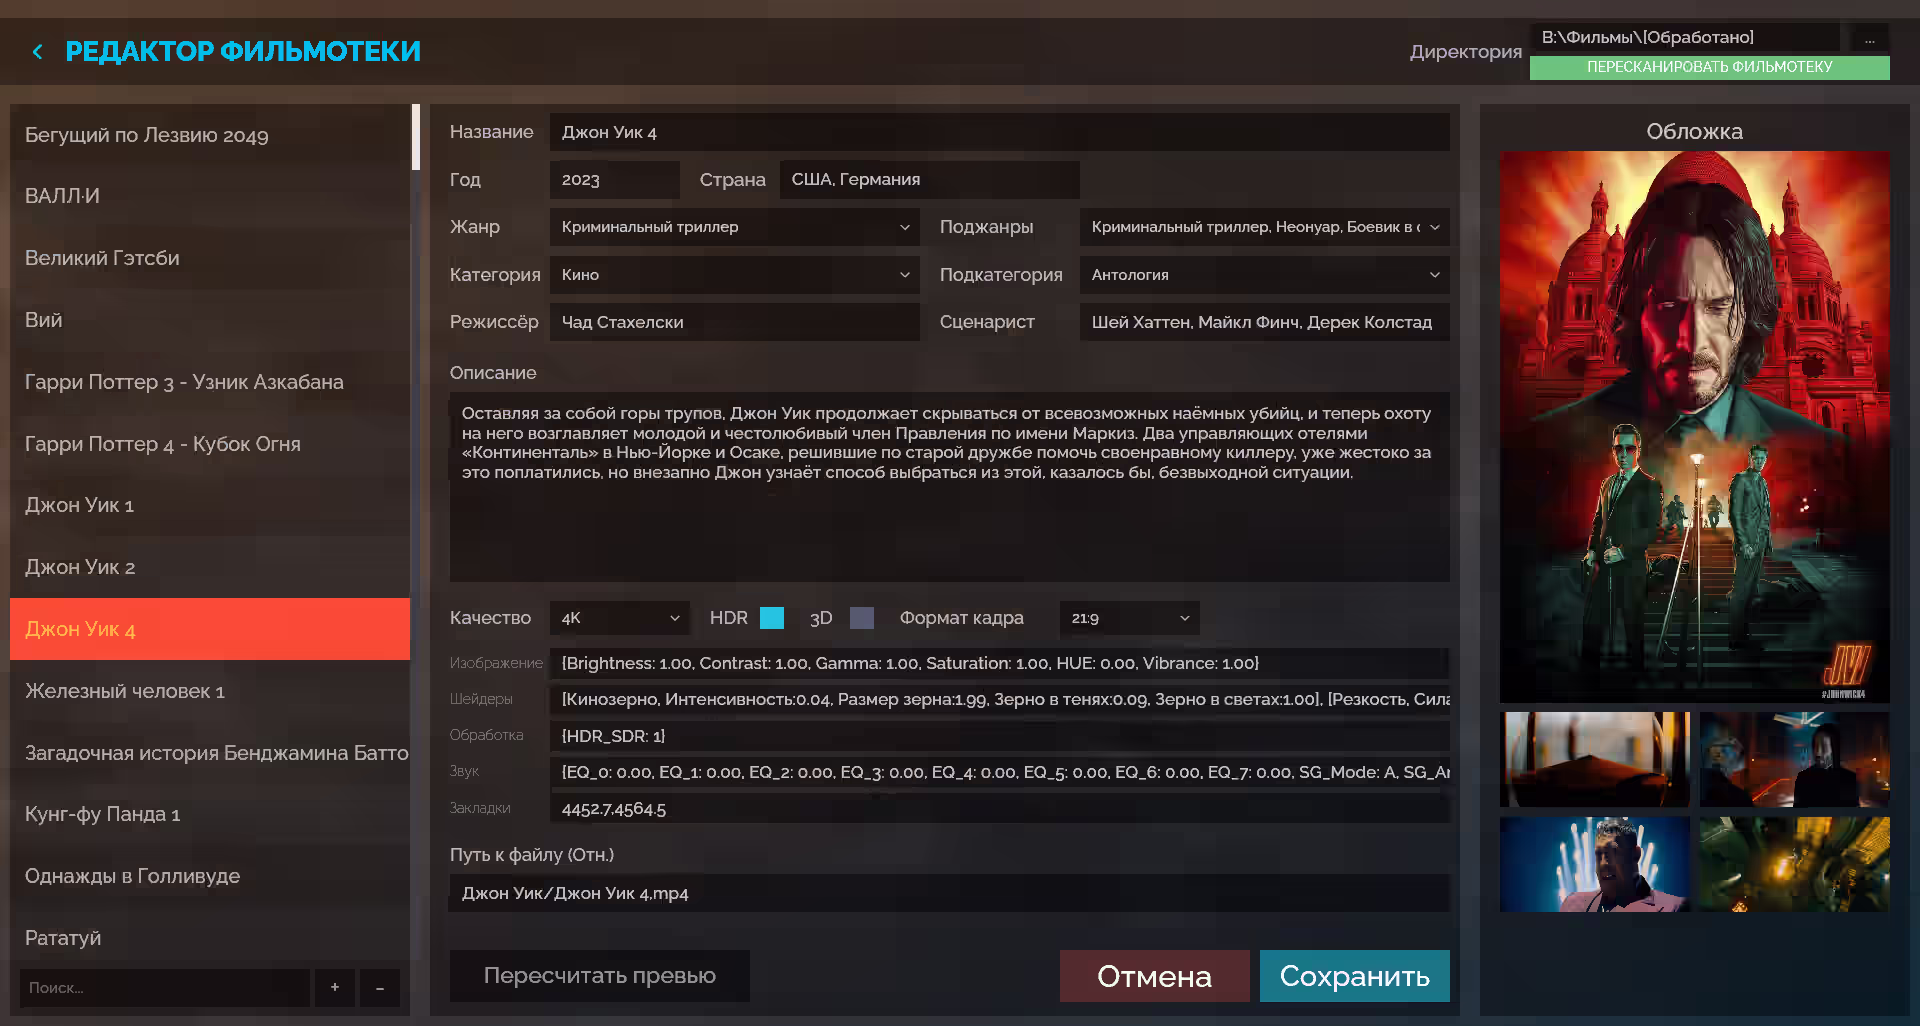Go back using the arrow icon
1920x1026 pixels.
37,52
